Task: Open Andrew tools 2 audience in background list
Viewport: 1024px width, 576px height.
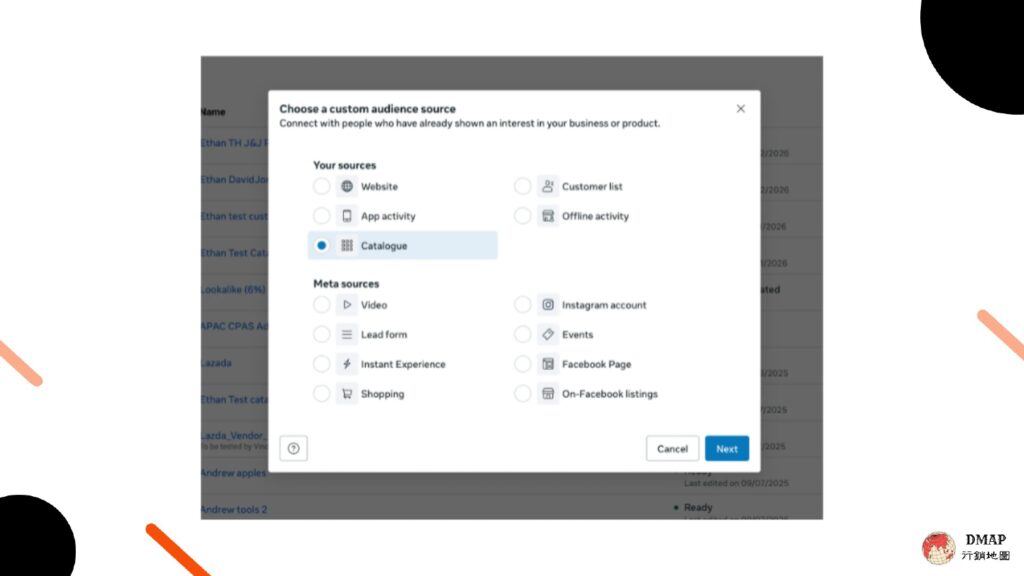Action: (234, 509)
